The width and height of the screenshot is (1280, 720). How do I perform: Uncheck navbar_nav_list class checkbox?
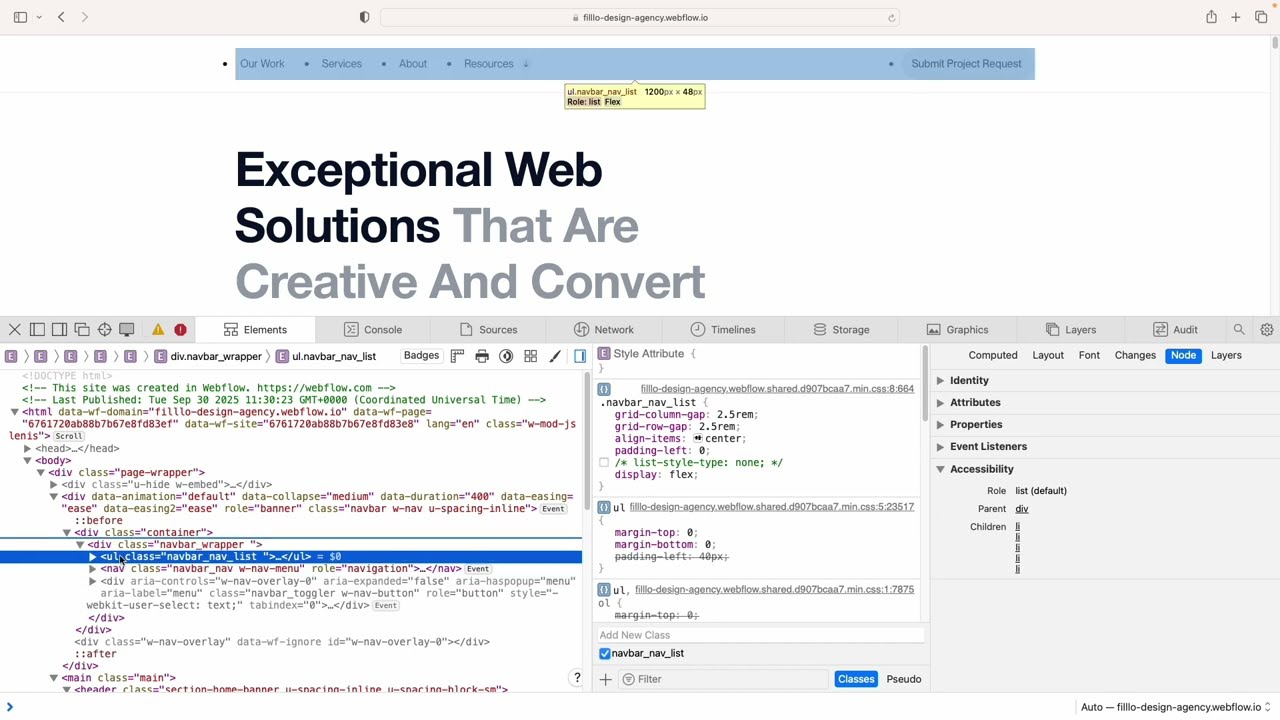point(605,653)
